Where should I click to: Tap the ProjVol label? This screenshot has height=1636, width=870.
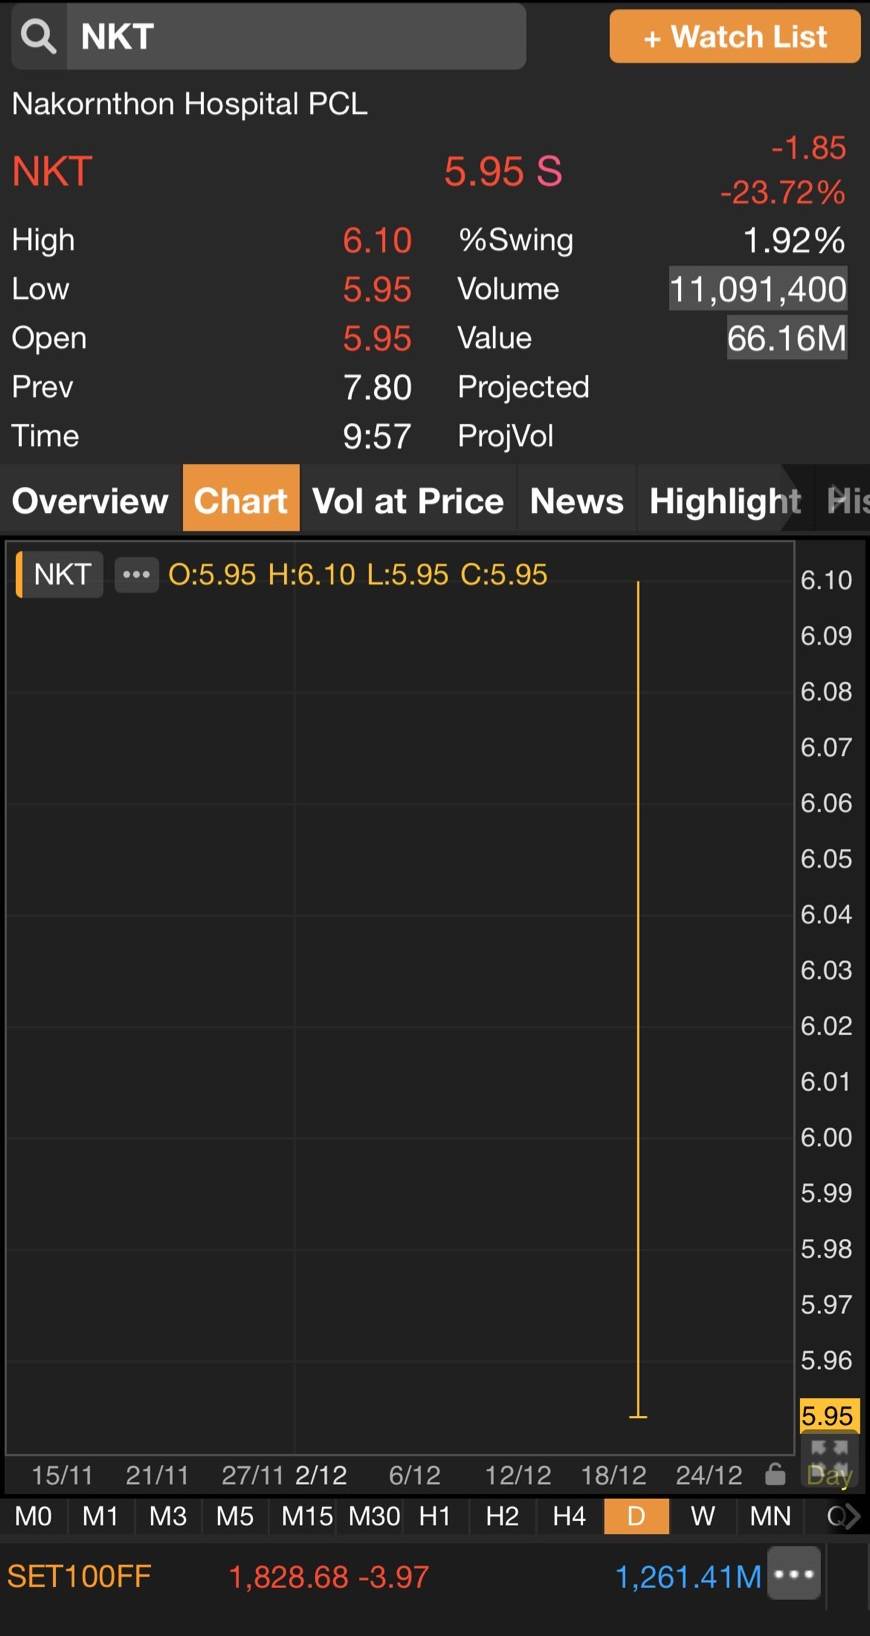click(x=505, y=436)
